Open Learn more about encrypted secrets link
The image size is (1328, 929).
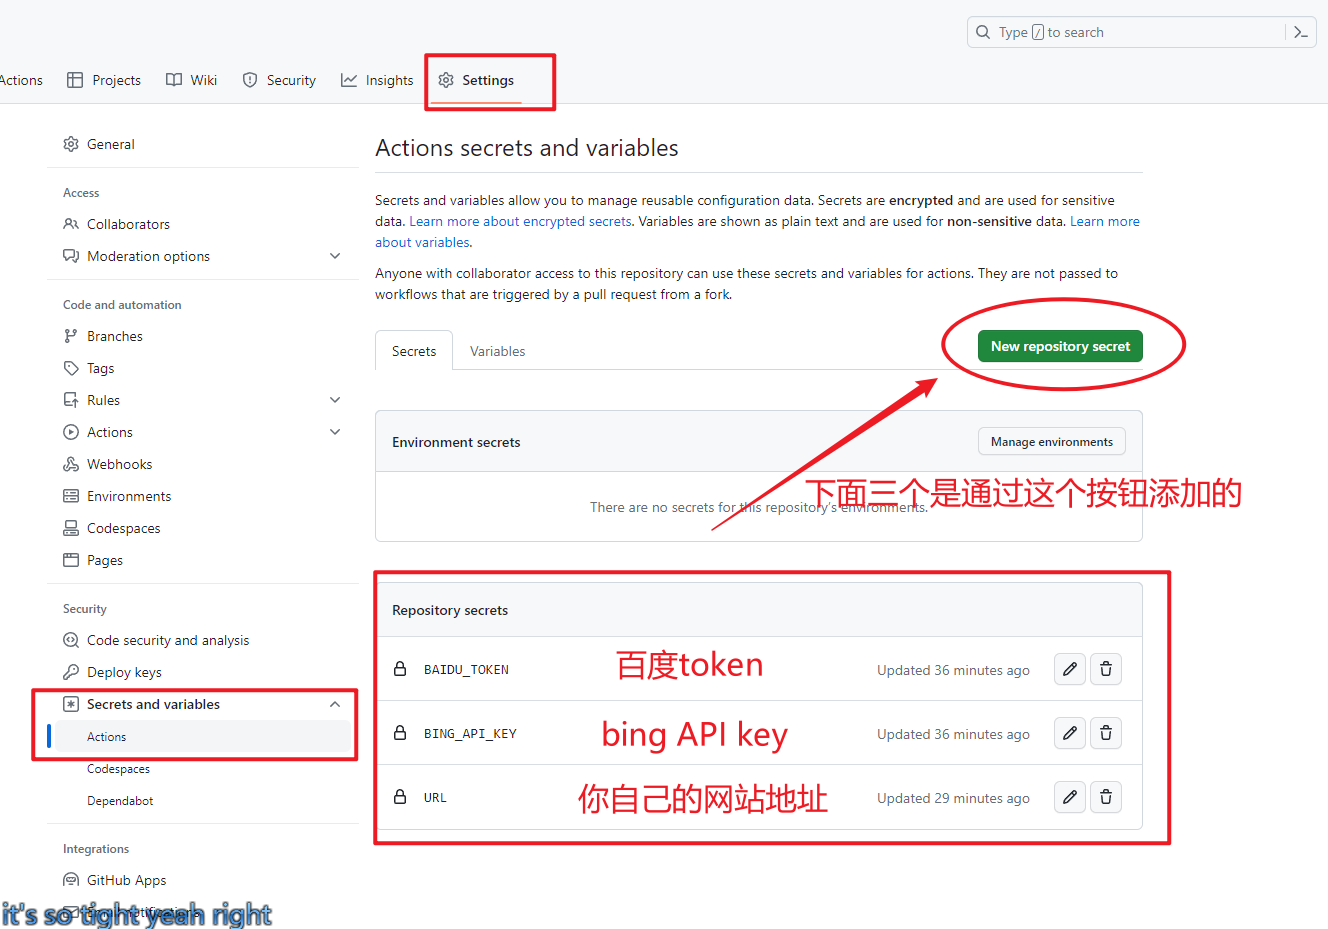click(520, 221)
